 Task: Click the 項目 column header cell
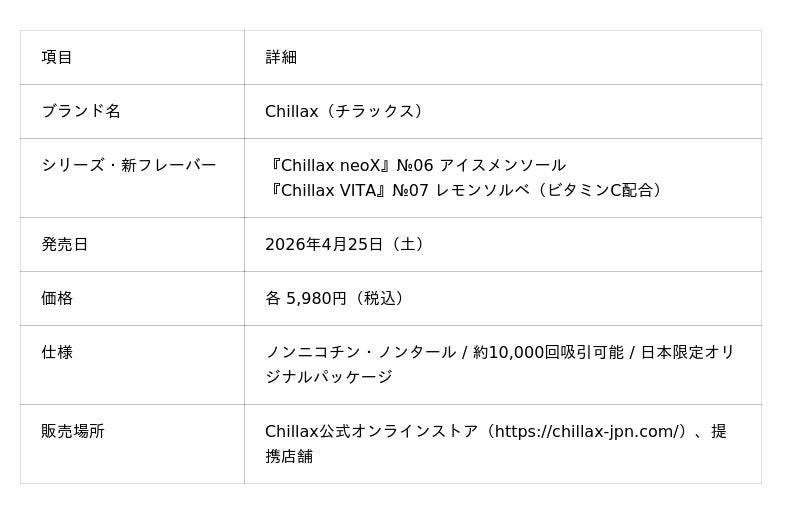point(57,57)
